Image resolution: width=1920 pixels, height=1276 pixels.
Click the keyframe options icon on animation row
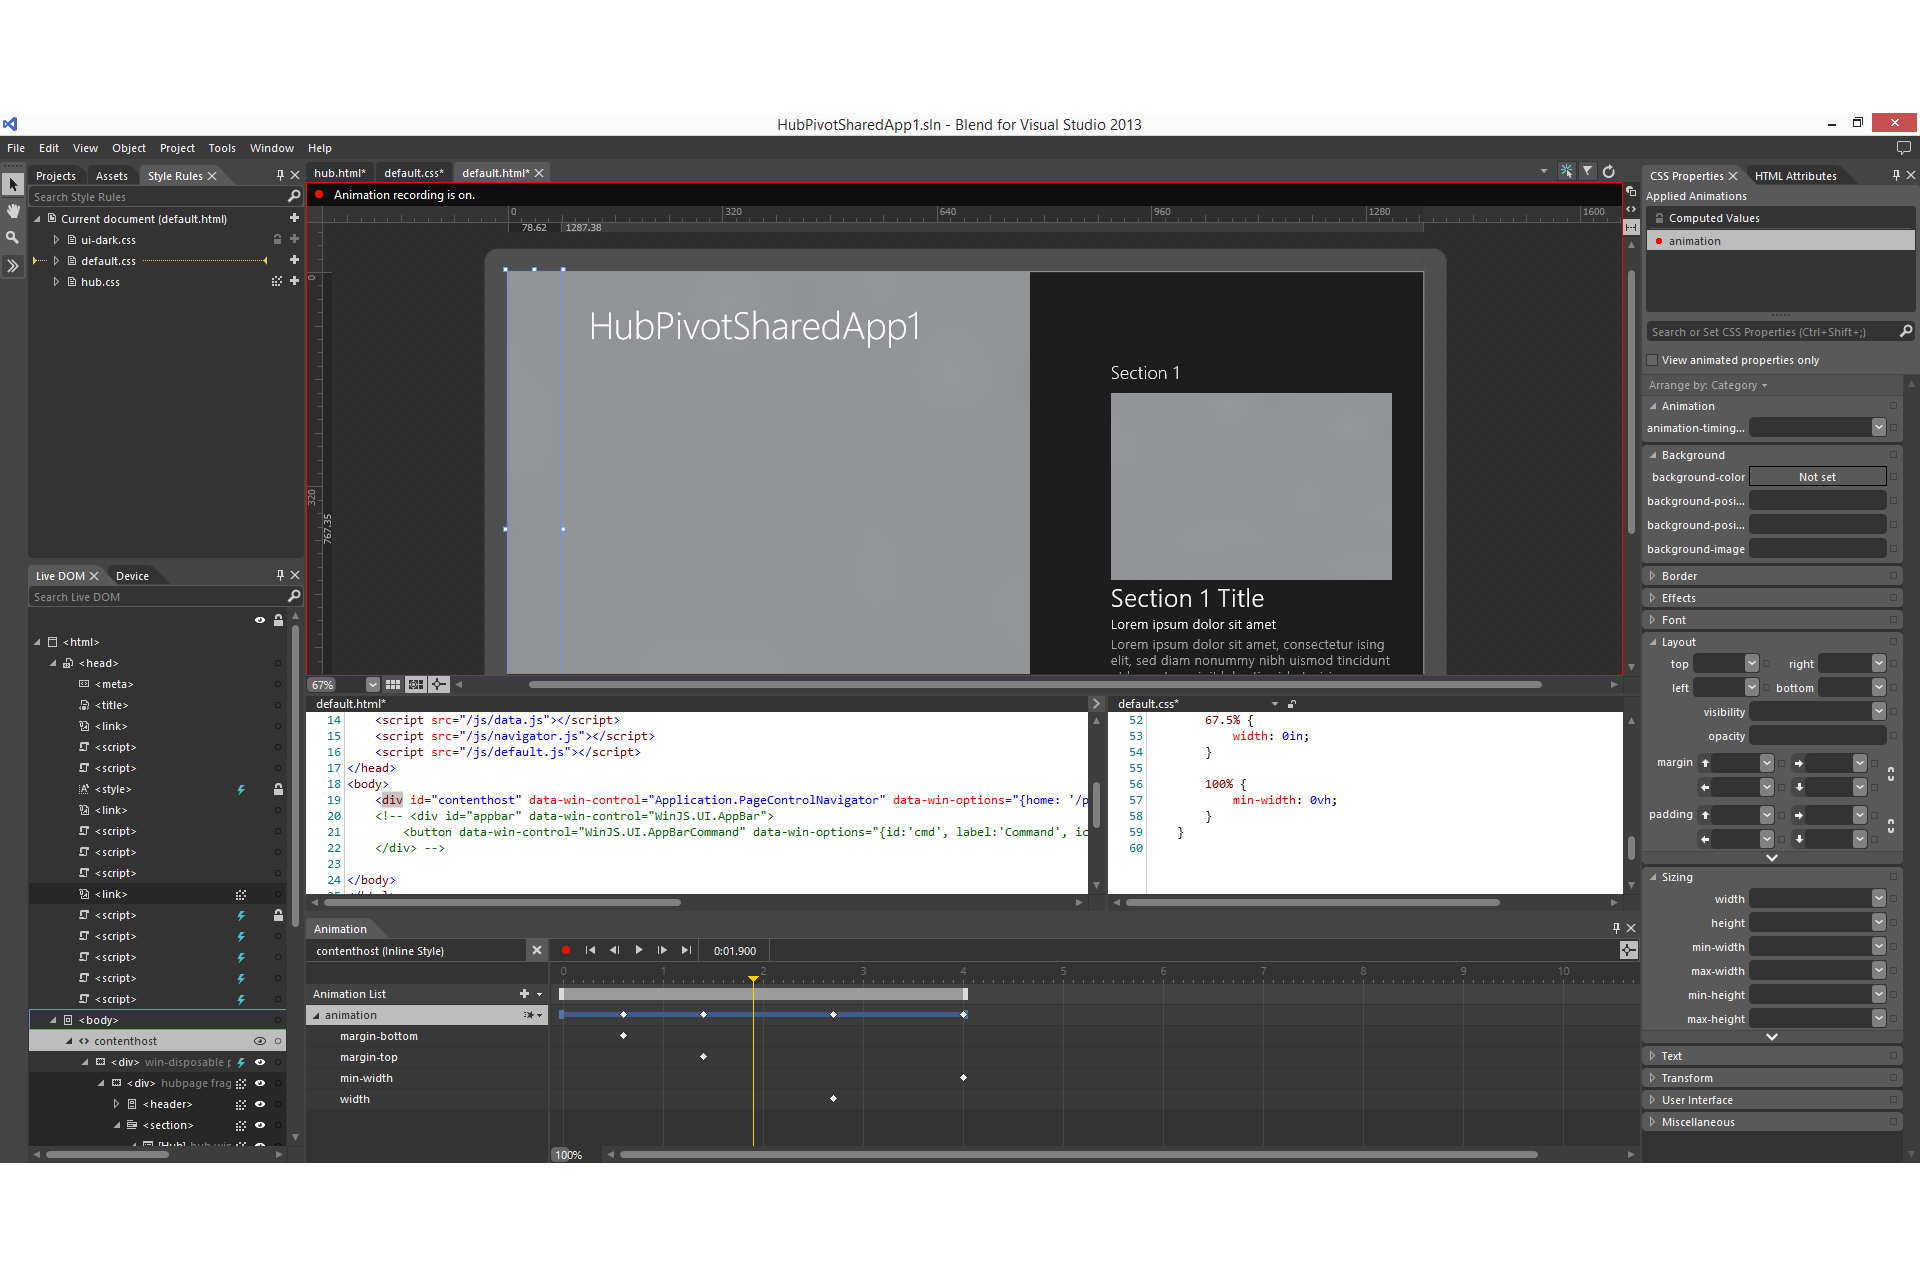click(x=531, y=1015)
